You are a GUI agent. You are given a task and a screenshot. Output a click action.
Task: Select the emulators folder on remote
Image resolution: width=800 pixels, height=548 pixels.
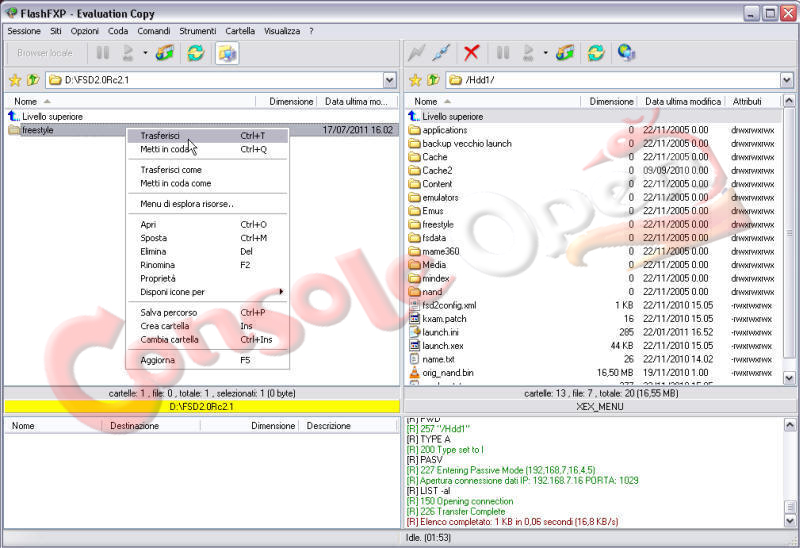[x=434, y=197]
